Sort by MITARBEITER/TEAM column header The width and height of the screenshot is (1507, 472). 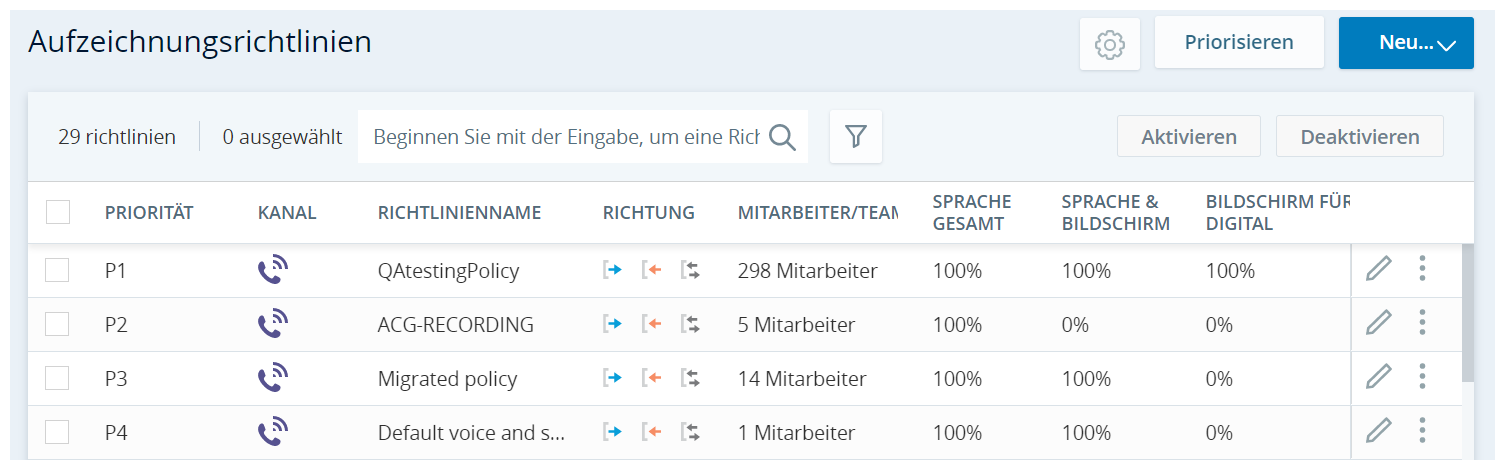tap(818, 212)
